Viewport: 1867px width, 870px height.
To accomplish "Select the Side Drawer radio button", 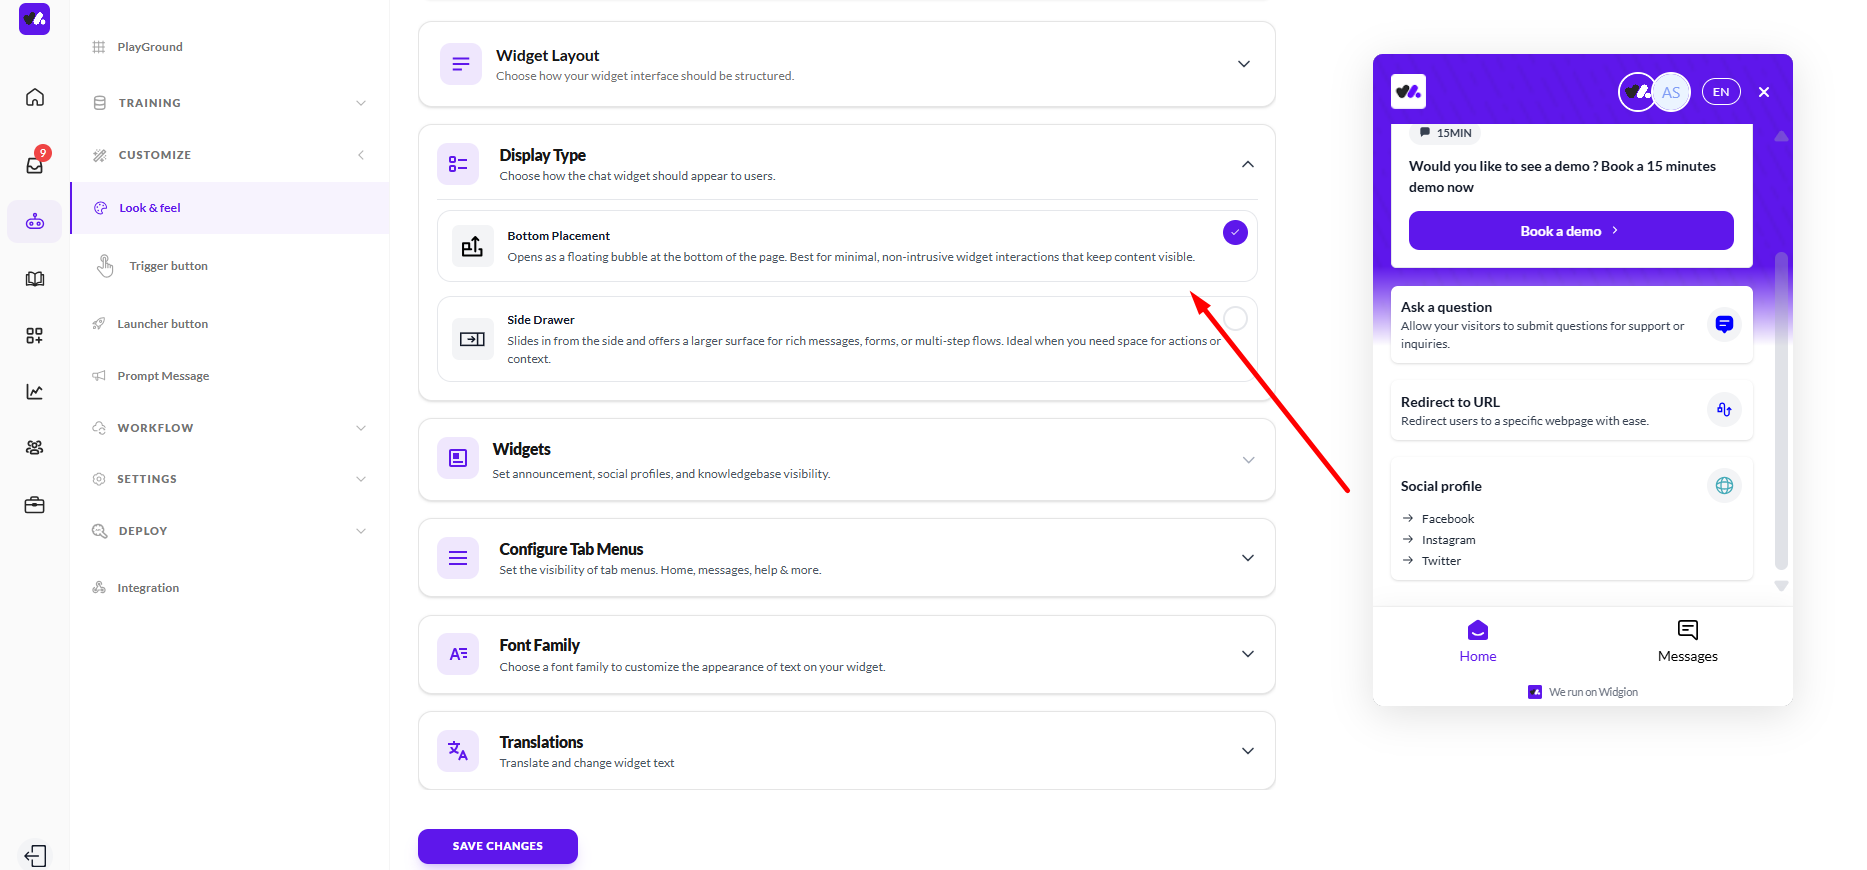I will click(x=1235, y=318).
